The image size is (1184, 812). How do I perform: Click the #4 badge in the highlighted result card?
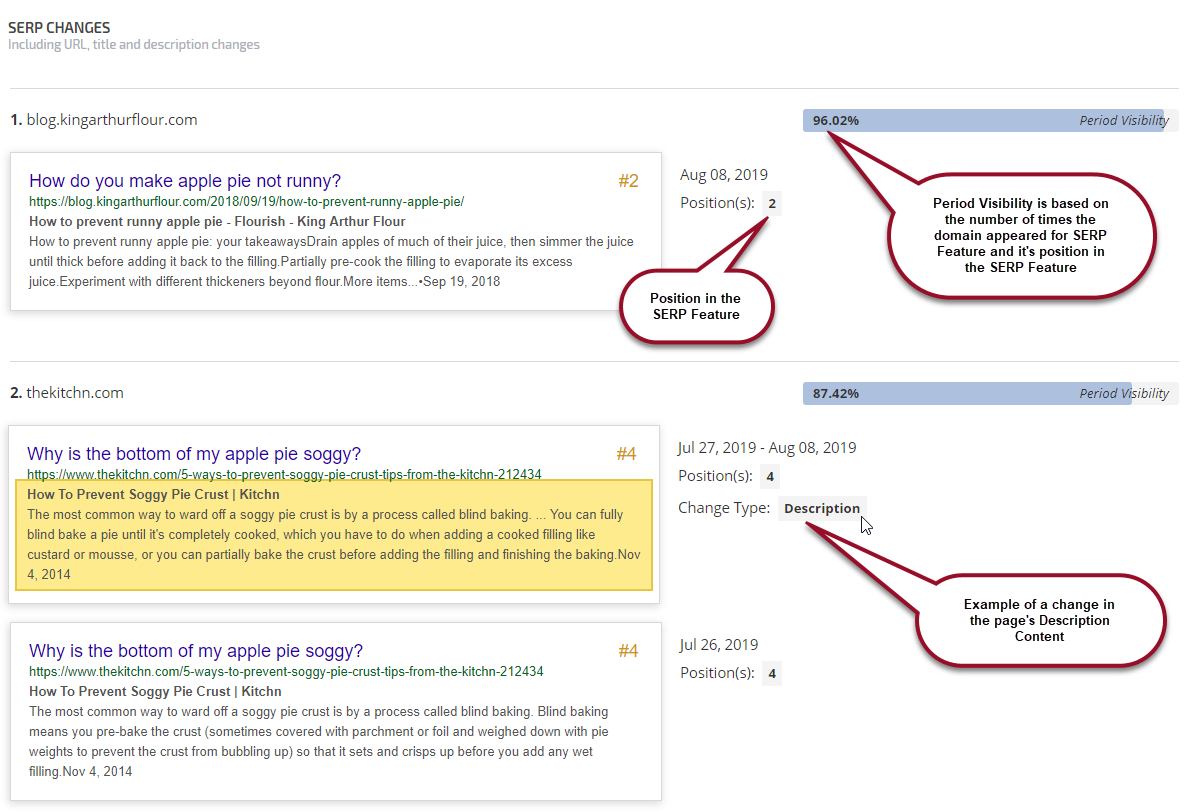tap(626, 454)
